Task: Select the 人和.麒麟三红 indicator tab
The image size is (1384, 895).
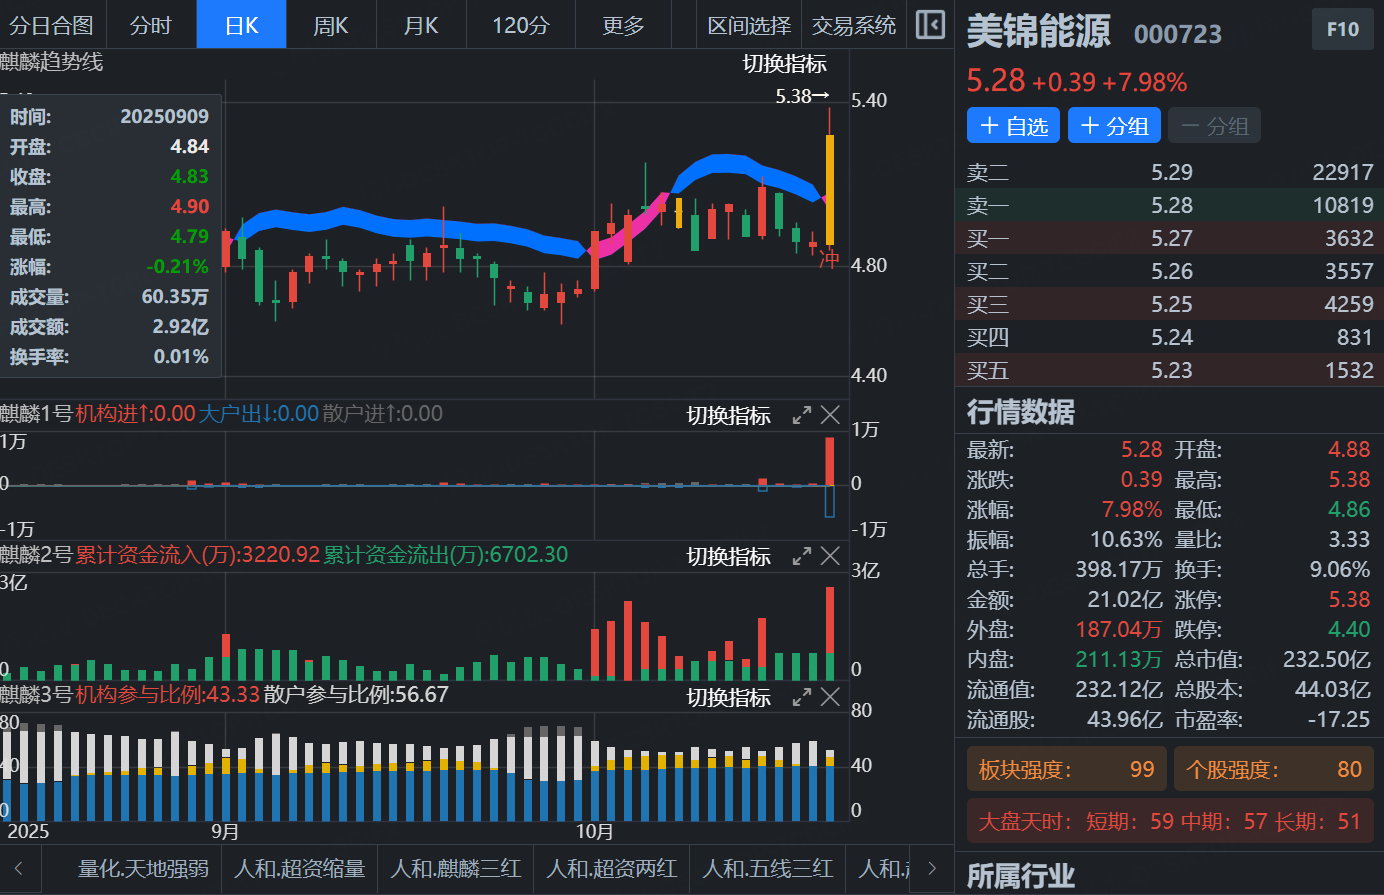Action: click(456, 868)
